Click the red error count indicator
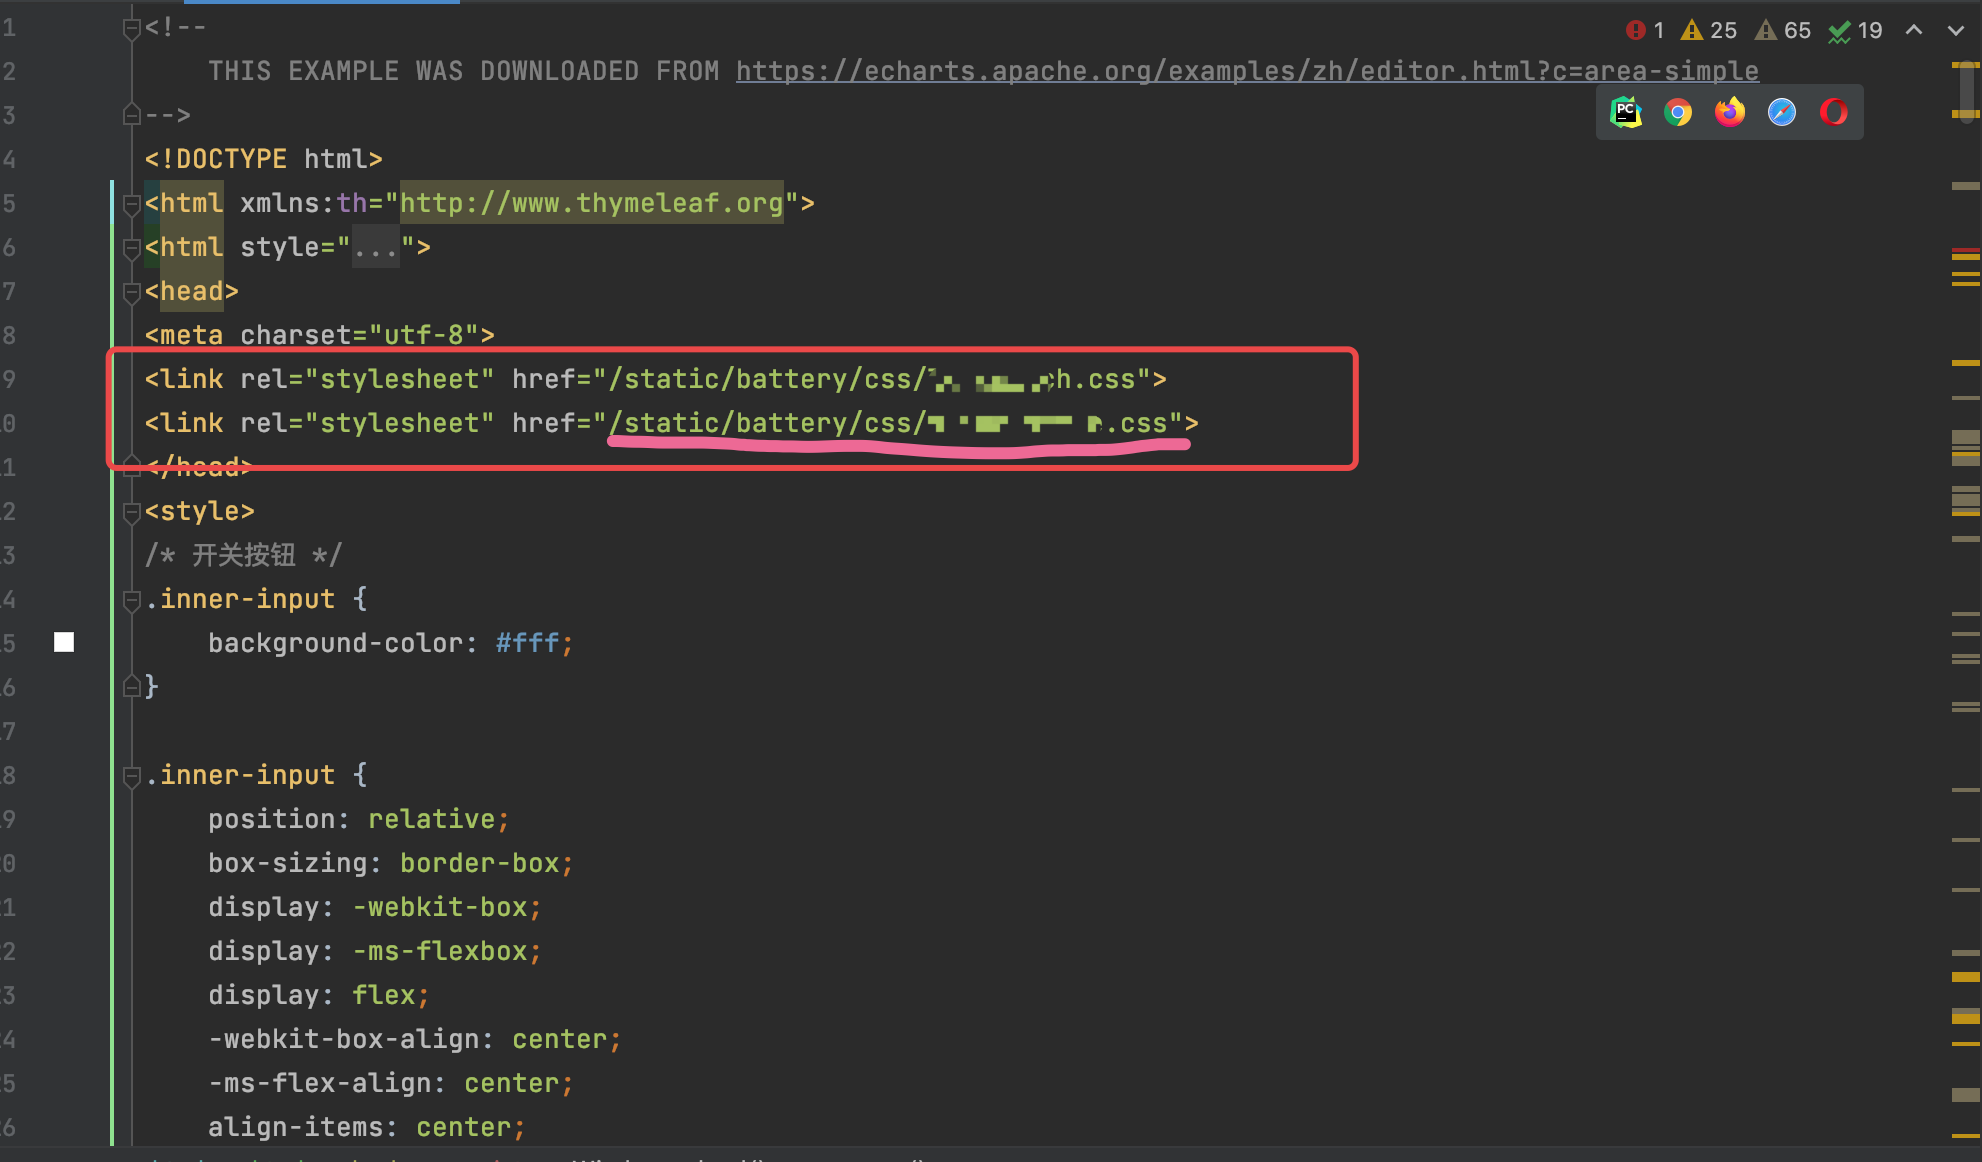This screenshot has width=1982, height=1162. coord(1645,31)
